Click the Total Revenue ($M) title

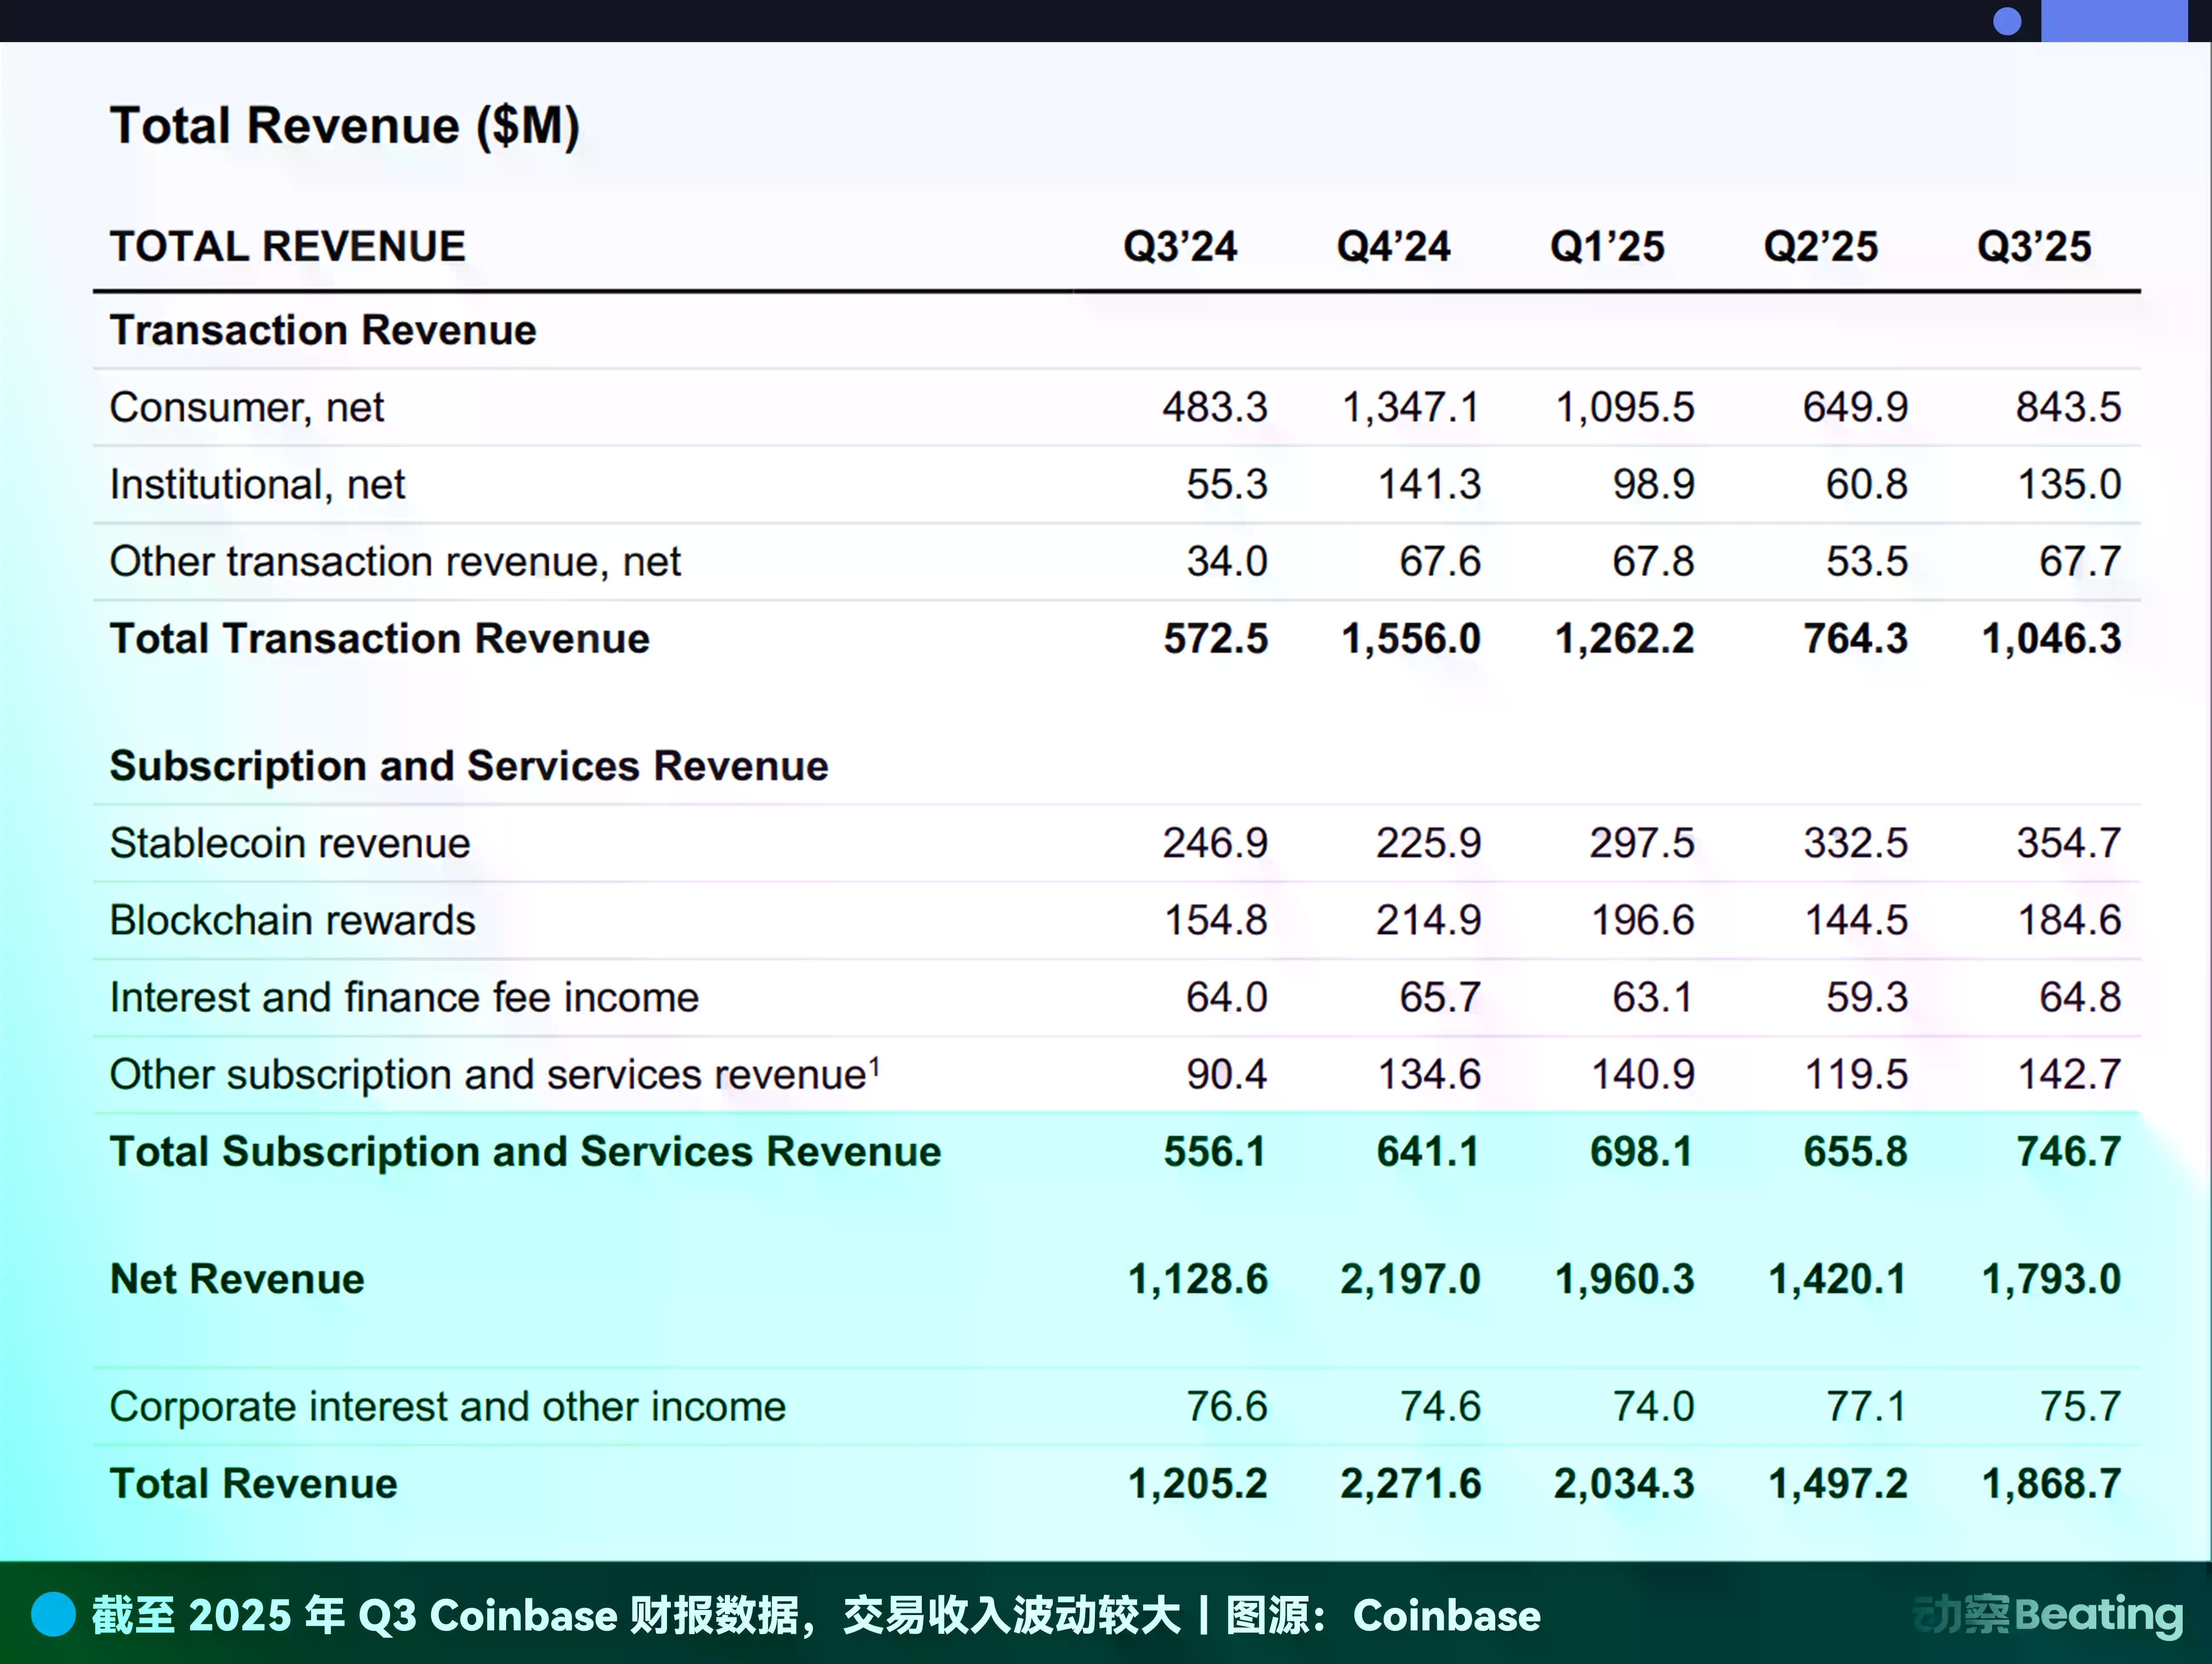(344, 126)
